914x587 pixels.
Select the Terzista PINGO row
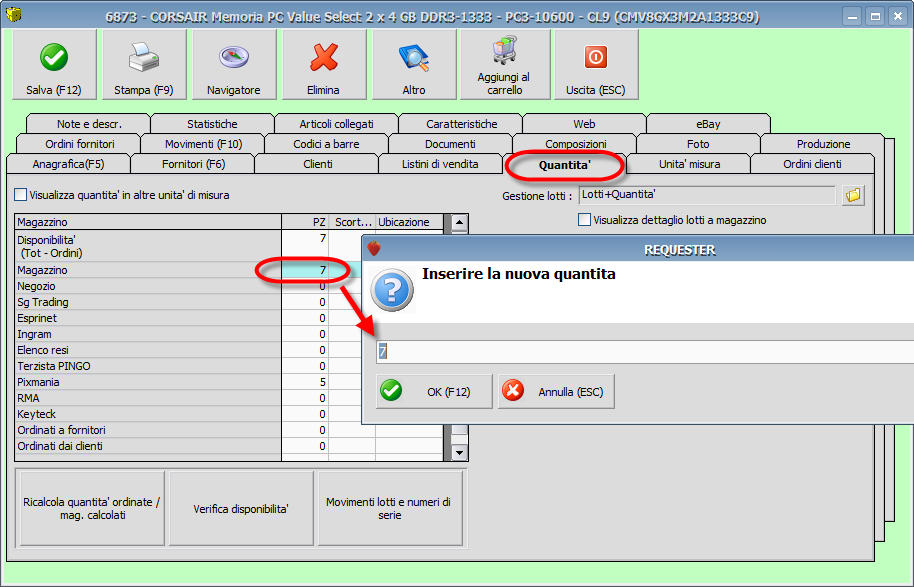[148, 366]
